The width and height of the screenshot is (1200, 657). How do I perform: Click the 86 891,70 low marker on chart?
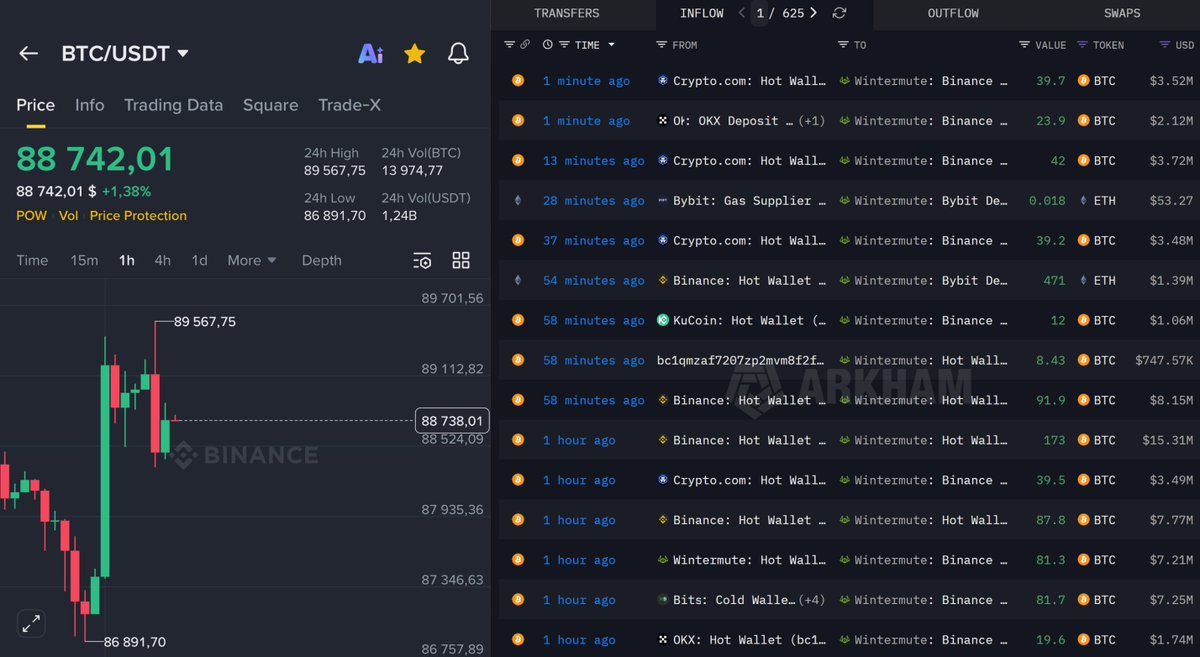135,642
